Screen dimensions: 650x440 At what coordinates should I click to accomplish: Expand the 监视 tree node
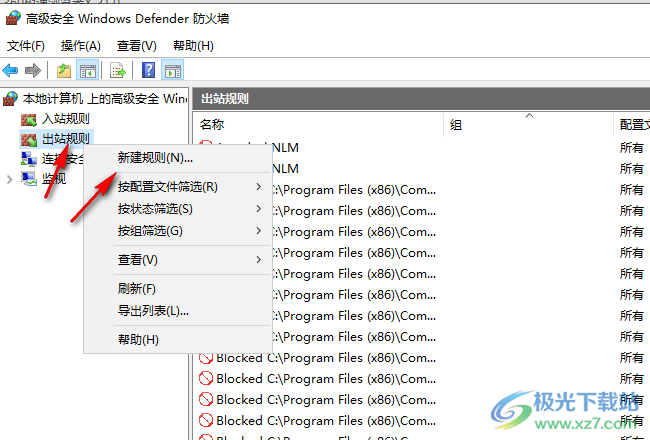coord(10,179)
